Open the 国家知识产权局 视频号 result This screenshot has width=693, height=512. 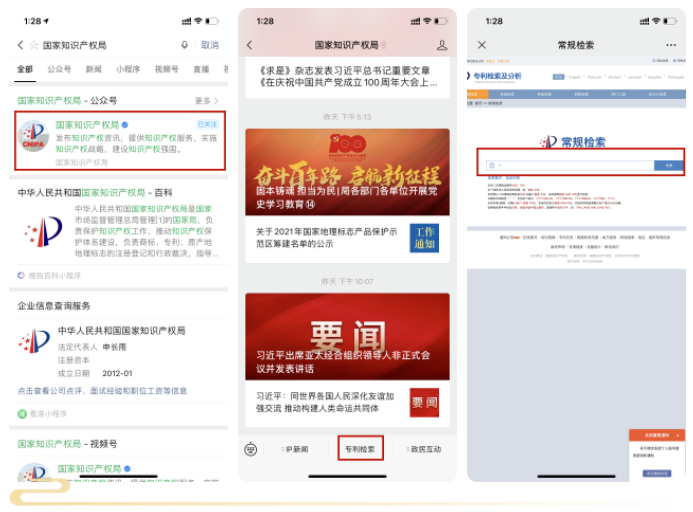pos(118,471)
